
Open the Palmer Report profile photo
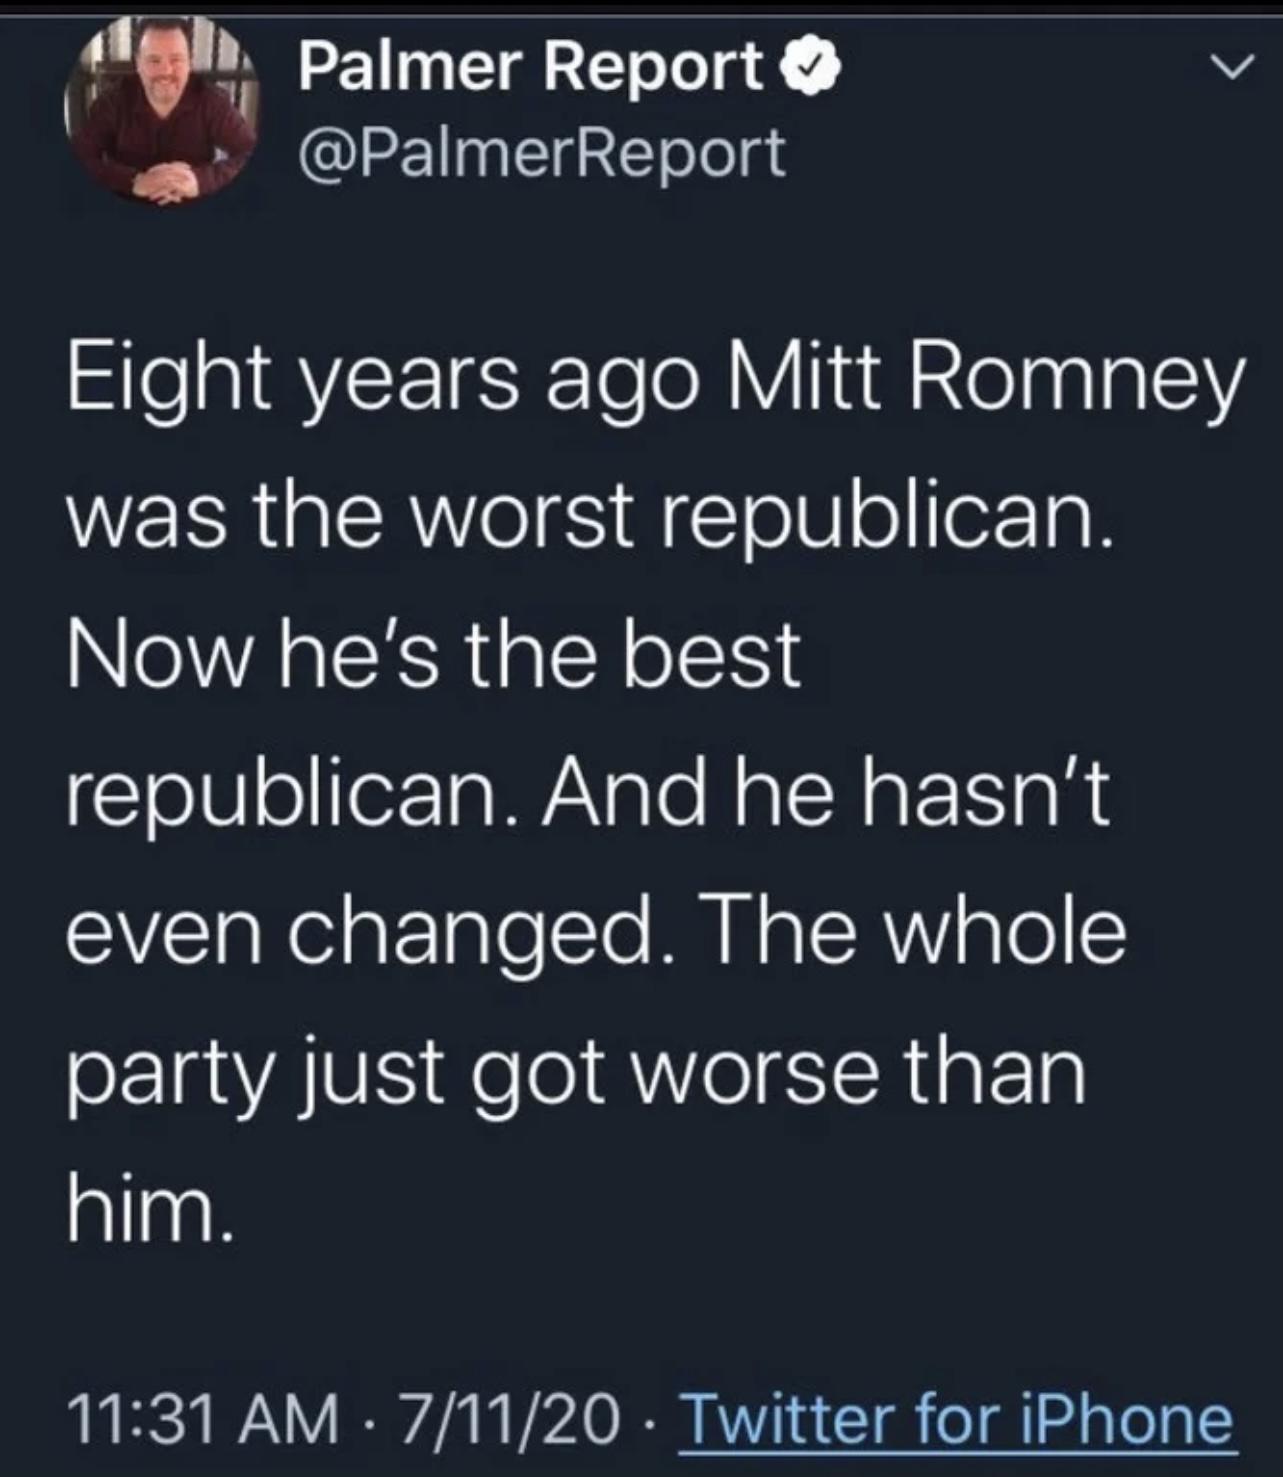point(161,109)
